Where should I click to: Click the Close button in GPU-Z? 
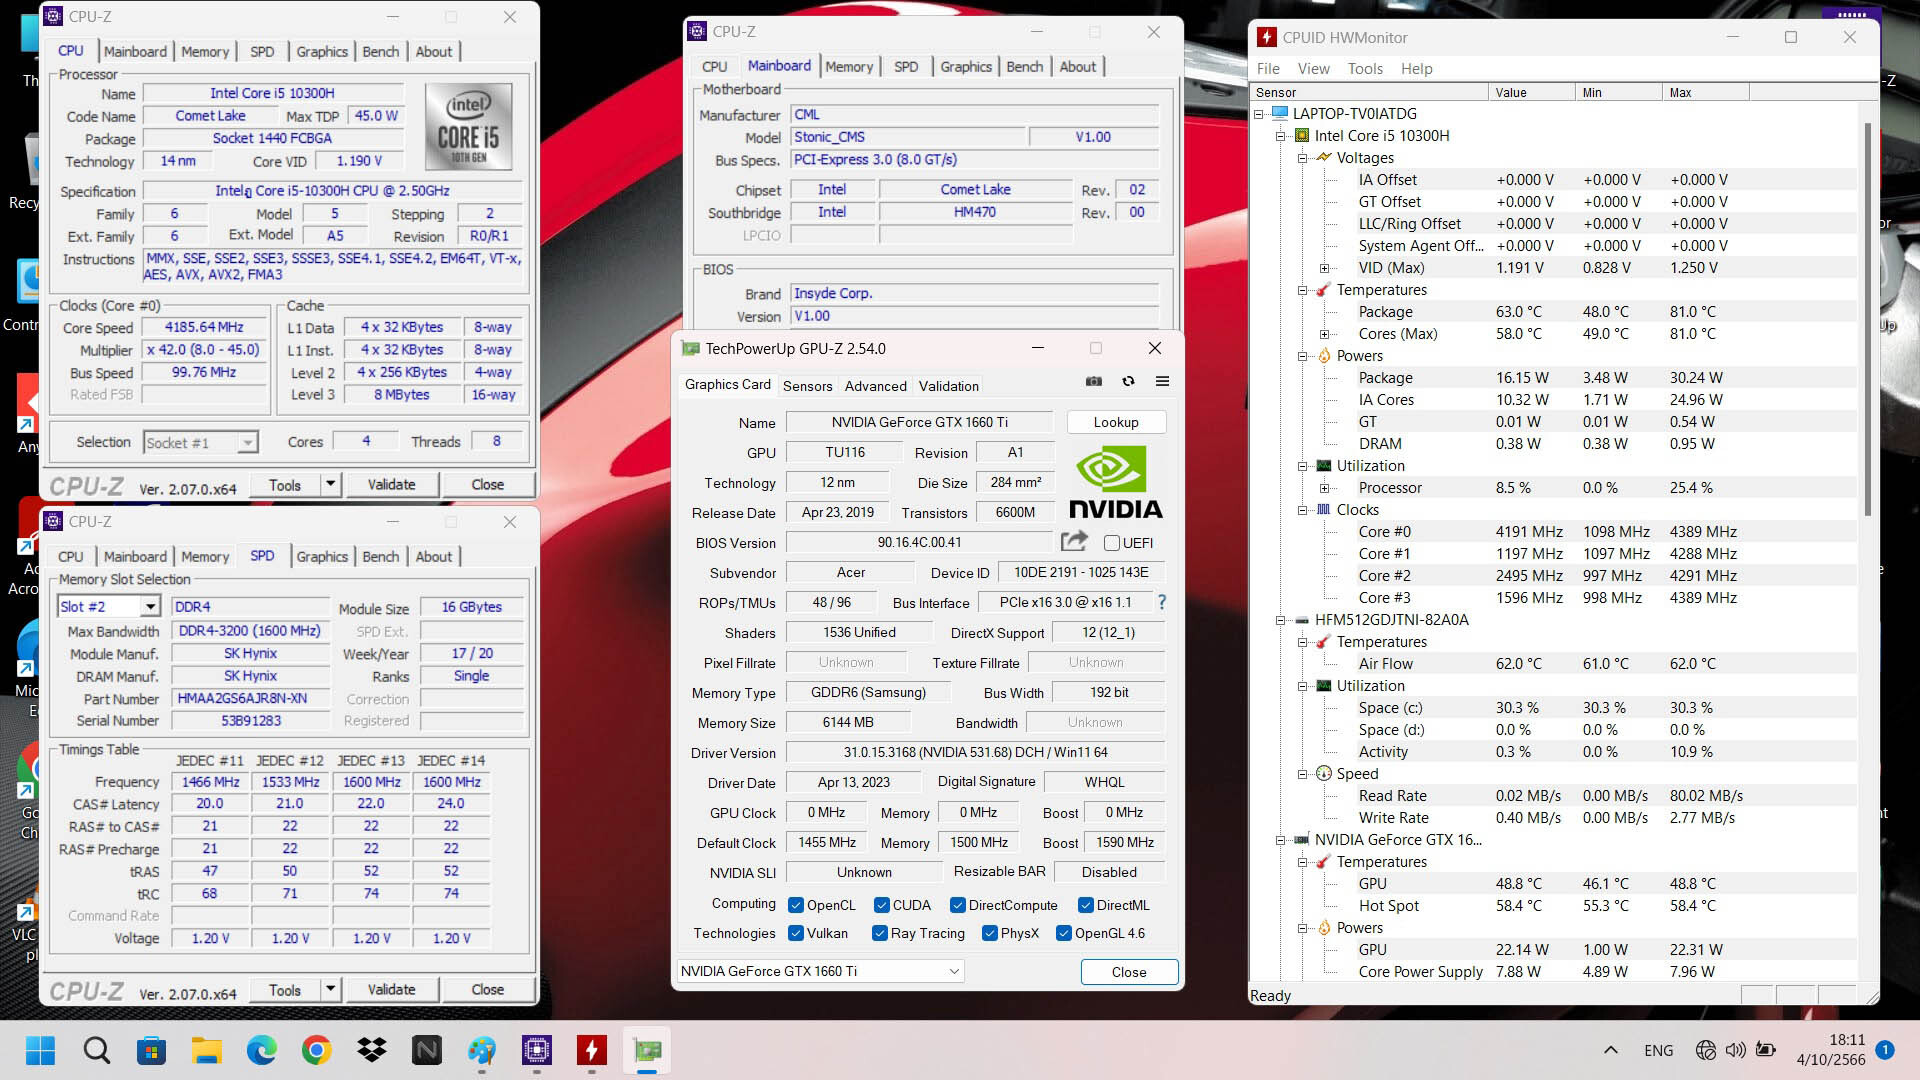coord(1129,972)
